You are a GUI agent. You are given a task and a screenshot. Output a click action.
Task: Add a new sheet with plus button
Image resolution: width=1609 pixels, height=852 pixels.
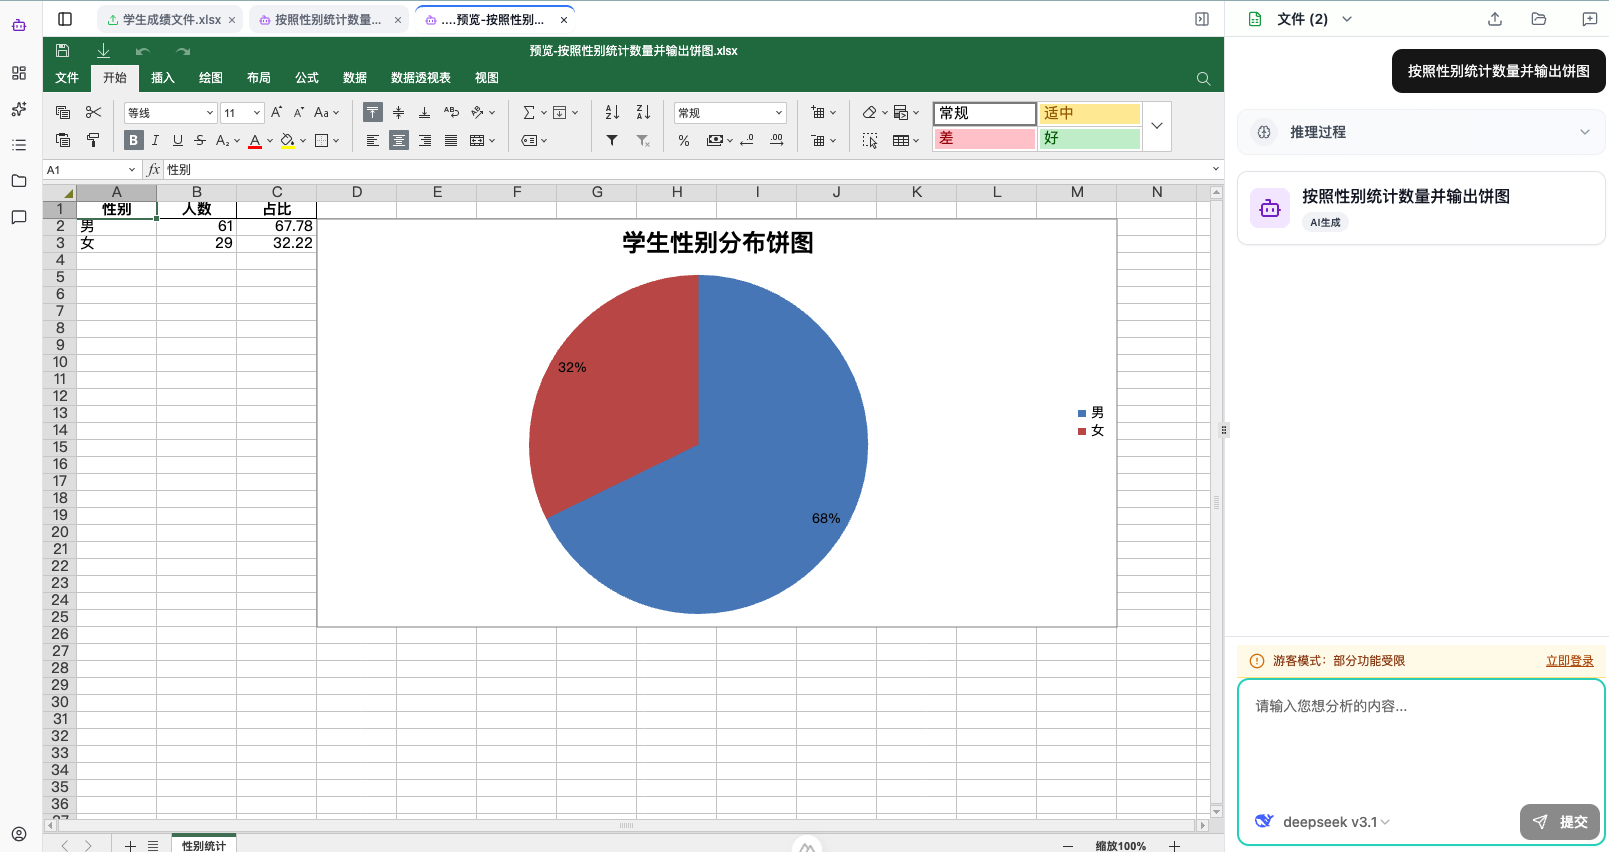(130, 846)
